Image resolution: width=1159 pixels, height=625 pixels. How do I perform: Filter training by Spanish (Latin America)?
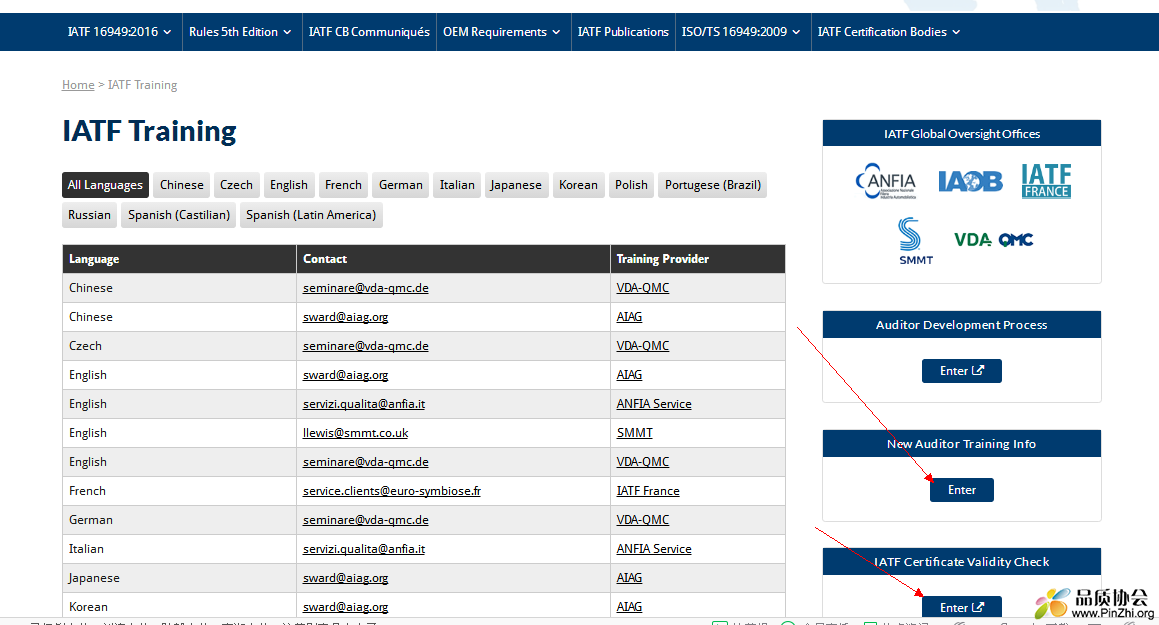click(311, 215)
